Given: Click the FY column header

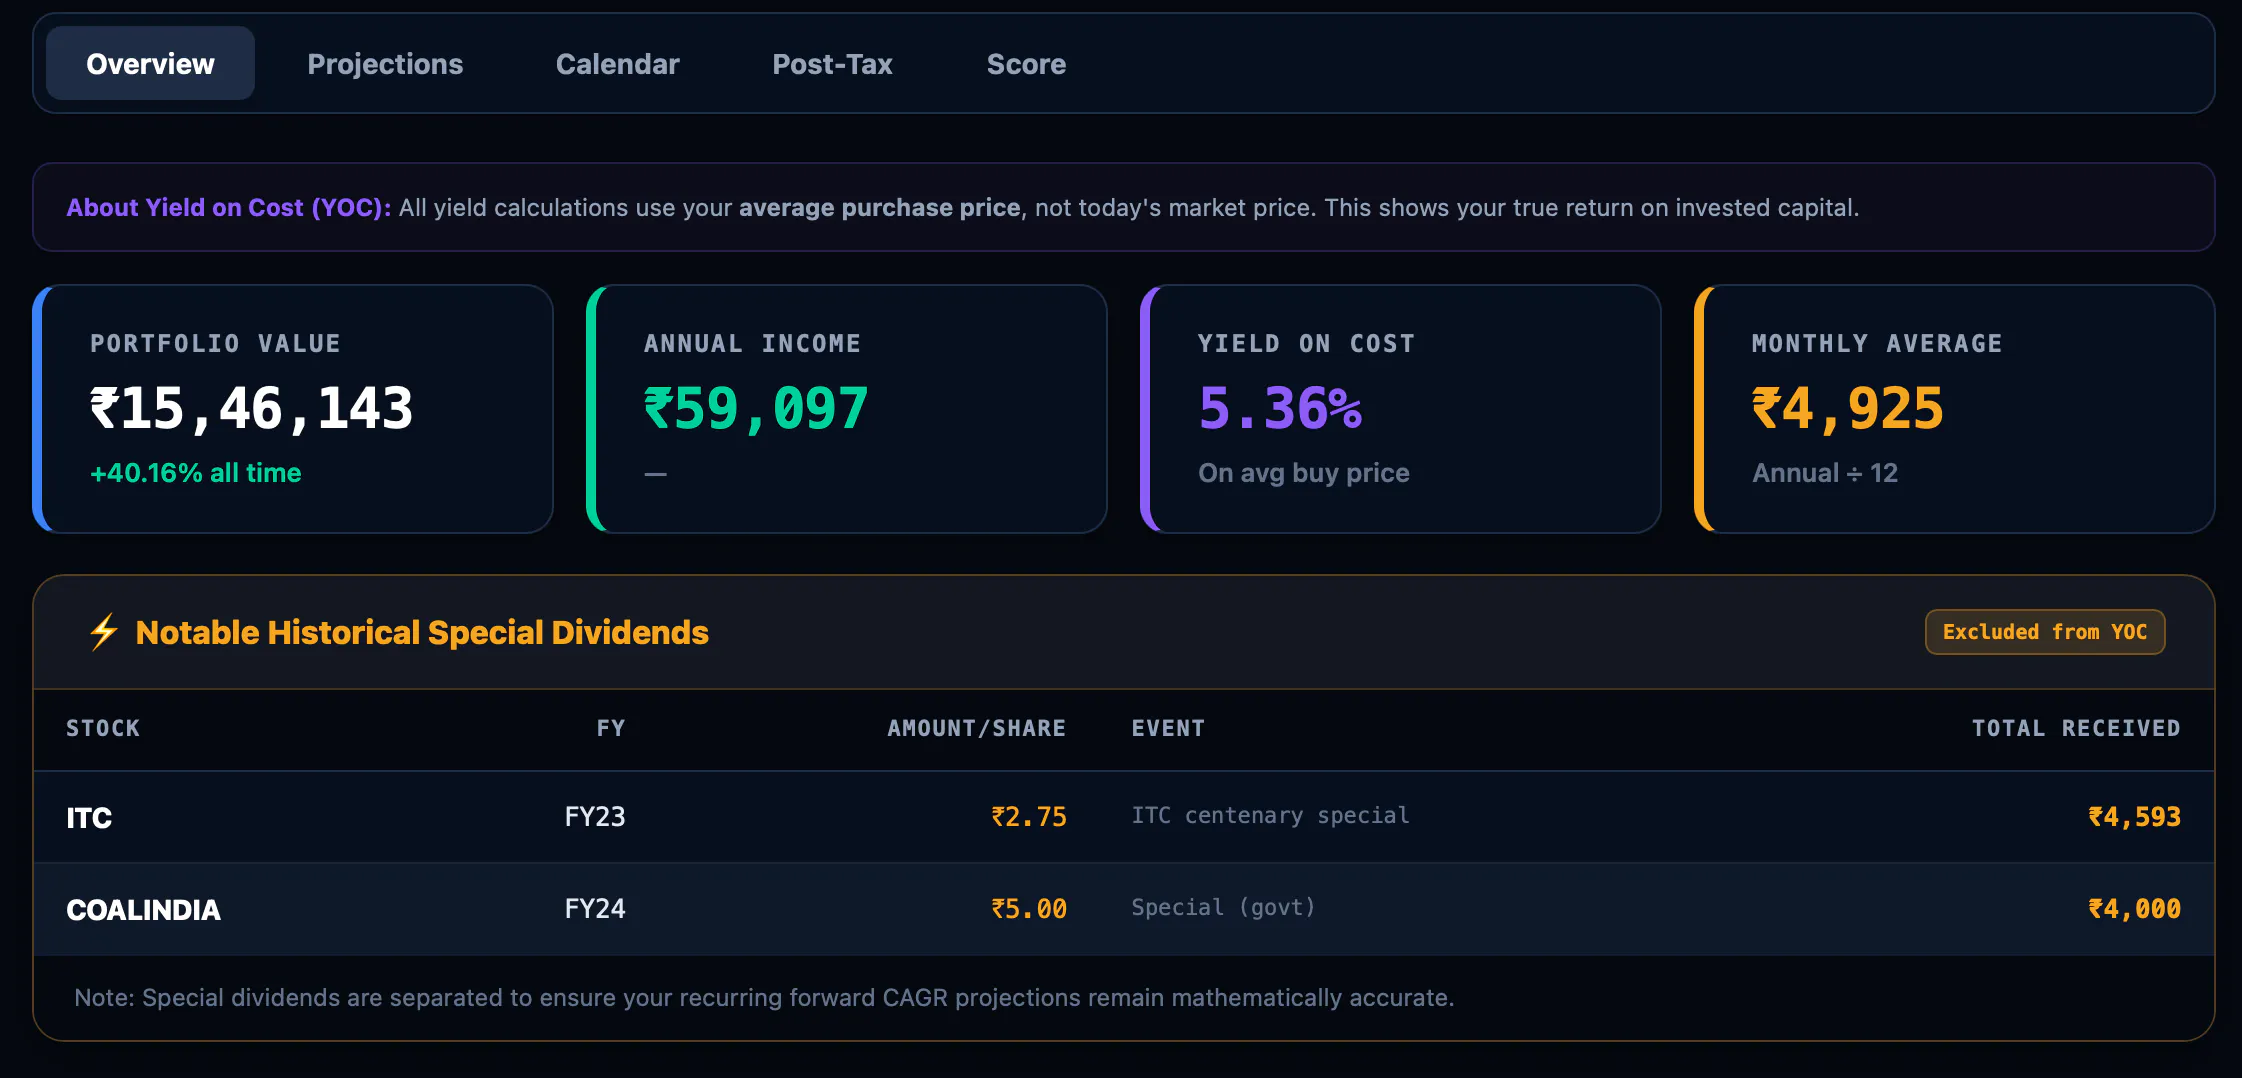Looking at the screenshot, I should [611, 728].
